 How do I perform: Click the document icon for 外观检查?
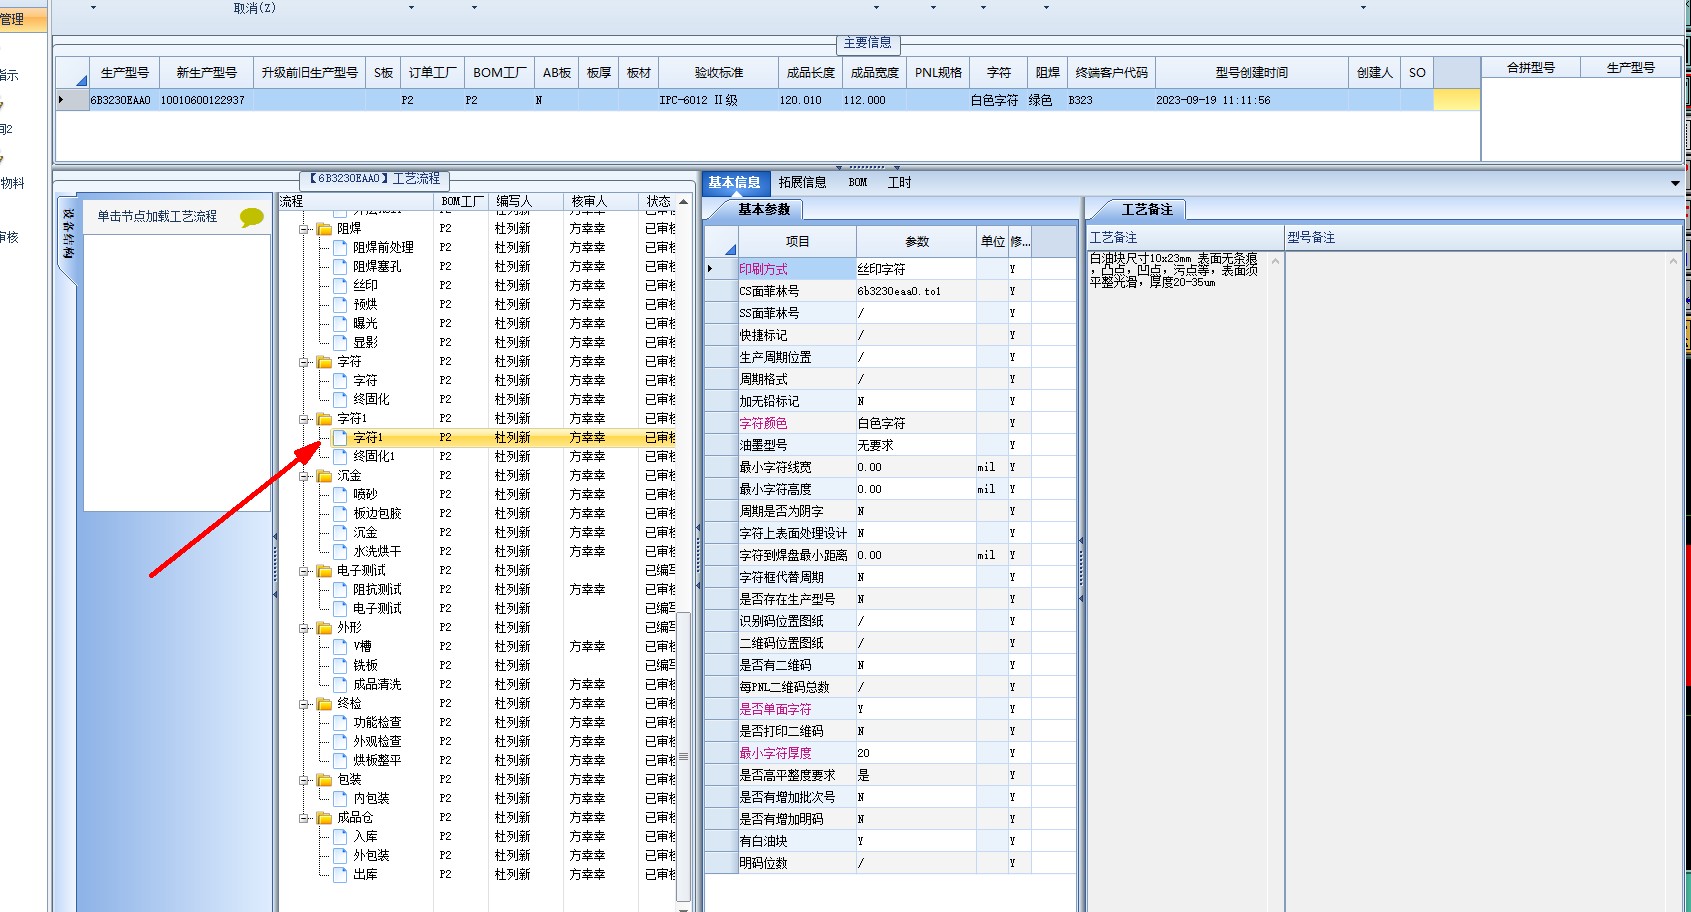click(x=340, y=741)
